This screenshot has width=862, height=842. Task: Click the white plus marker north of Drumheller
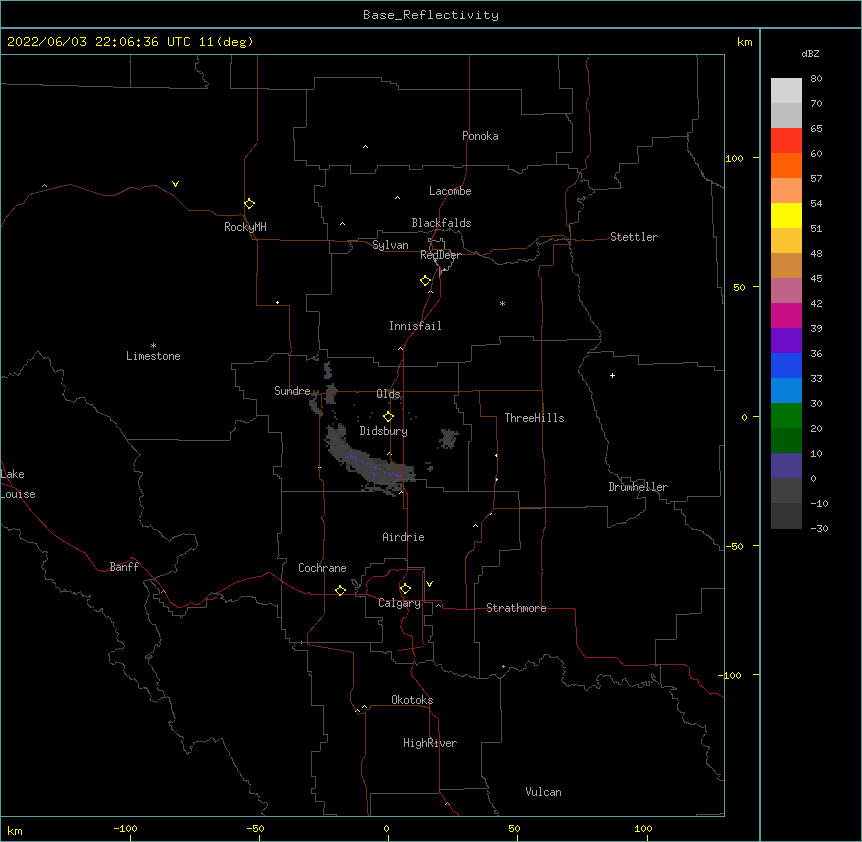click(612, 375)
